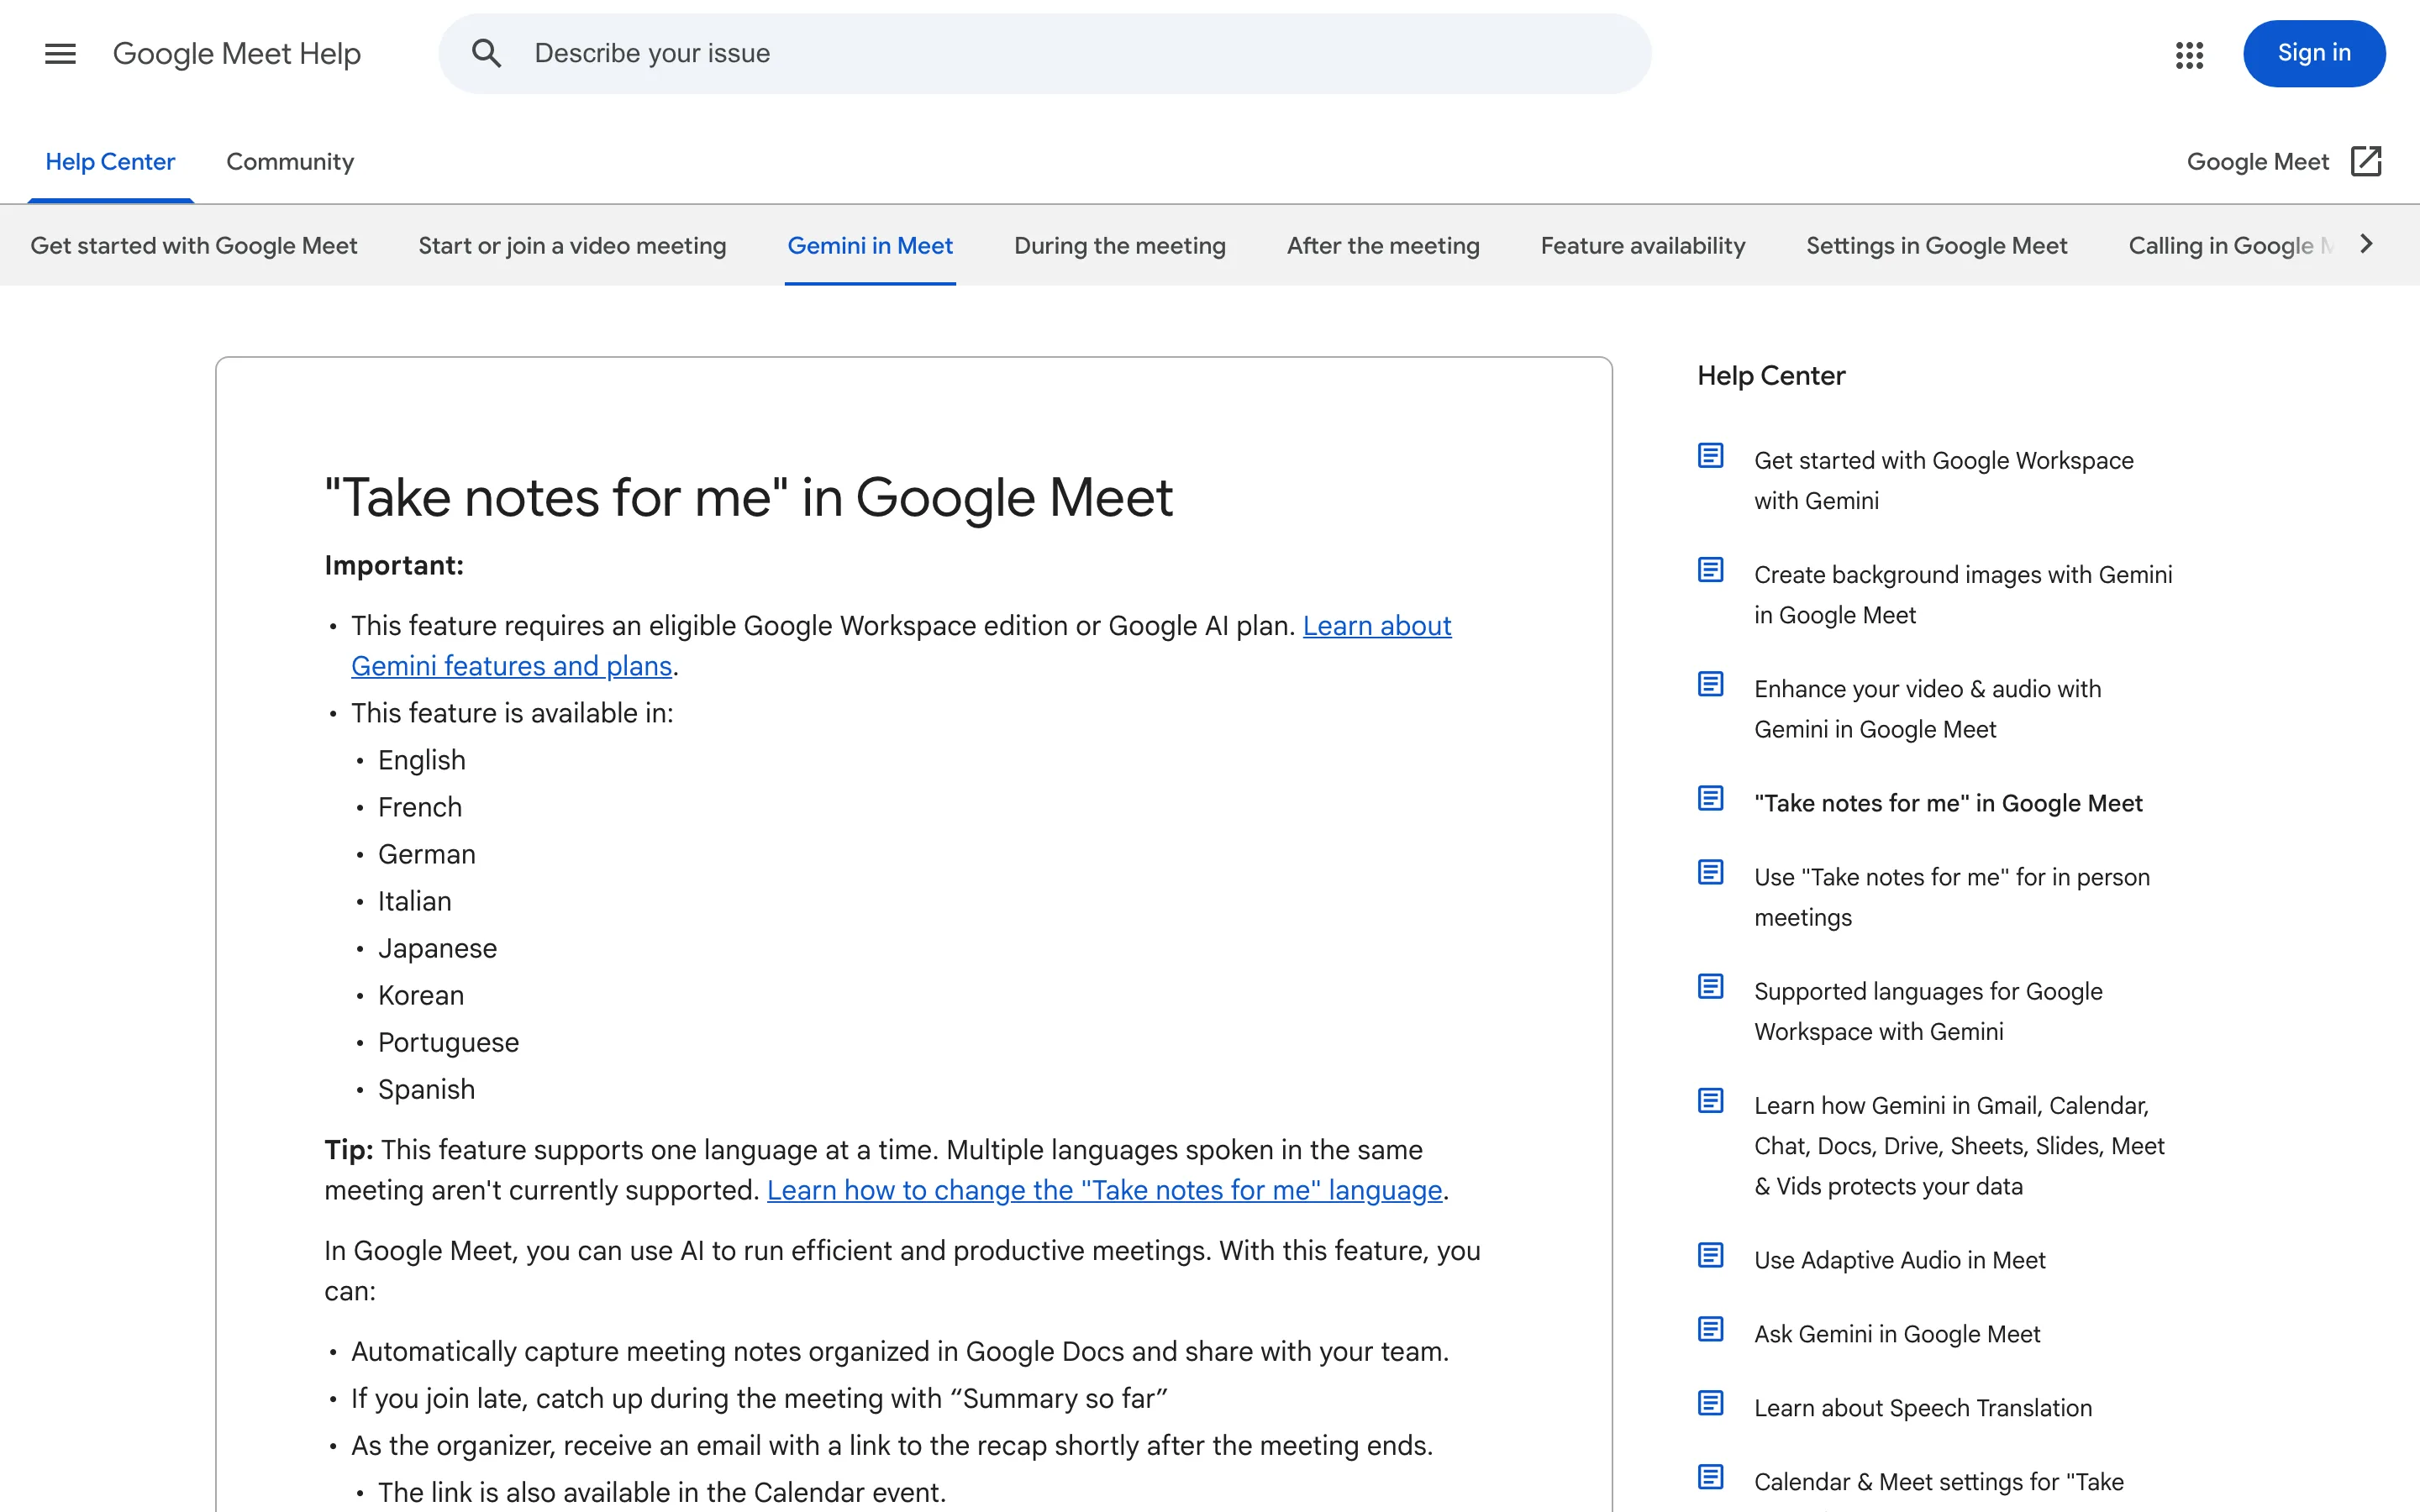Click article icon beside Learn how Gemini in Gmail

click(x=1710, y=1100)
